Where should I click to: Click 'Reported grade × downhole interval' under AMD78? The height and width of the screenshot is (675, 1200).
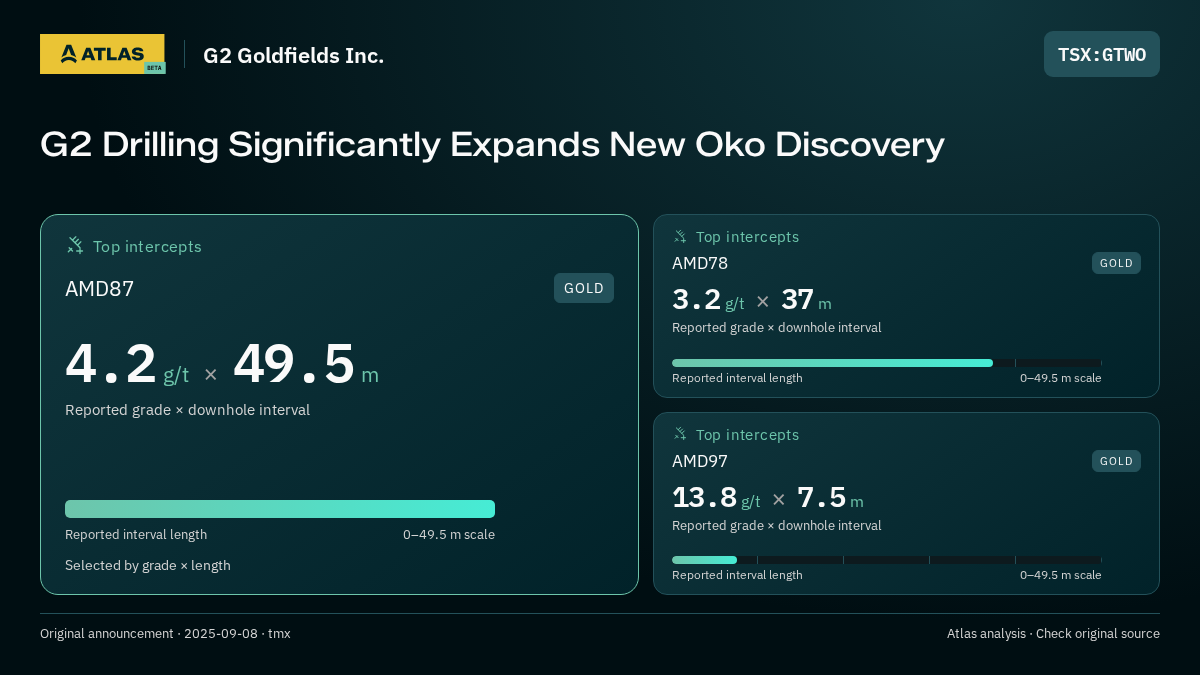(776, 327)
